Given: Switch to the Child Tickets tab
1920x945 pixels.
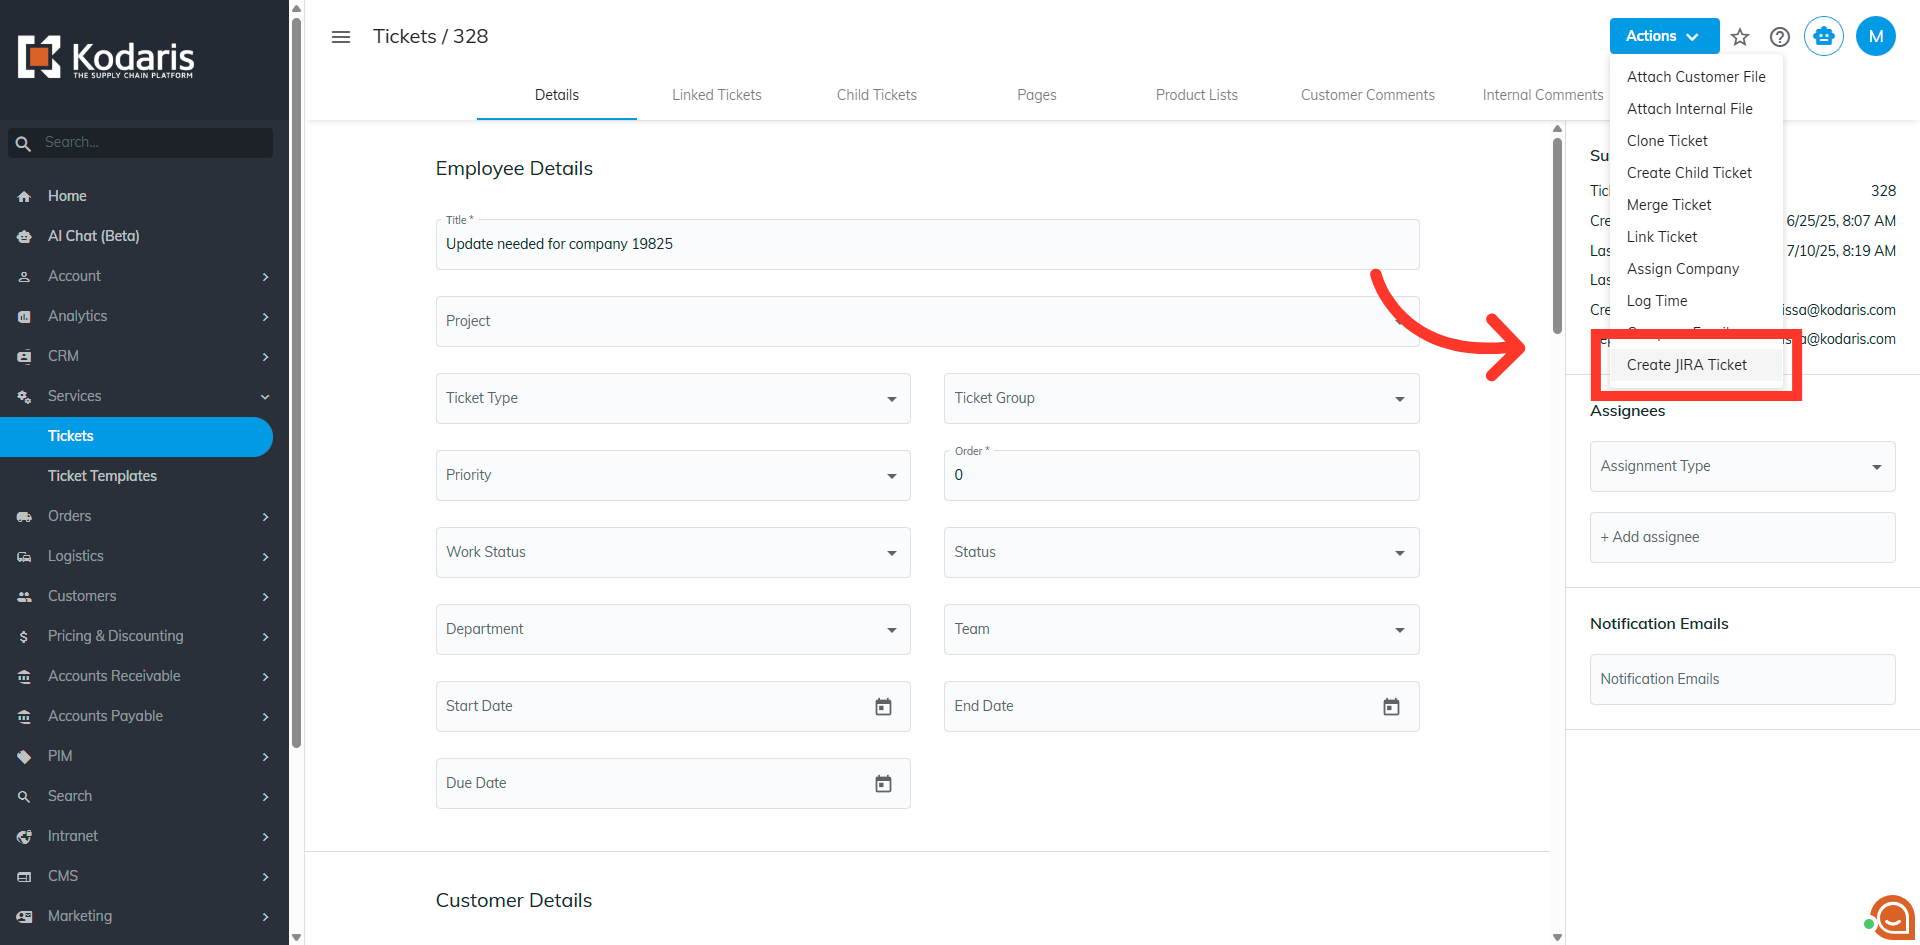Looking at the screenshot, I should tap(877, 95).
